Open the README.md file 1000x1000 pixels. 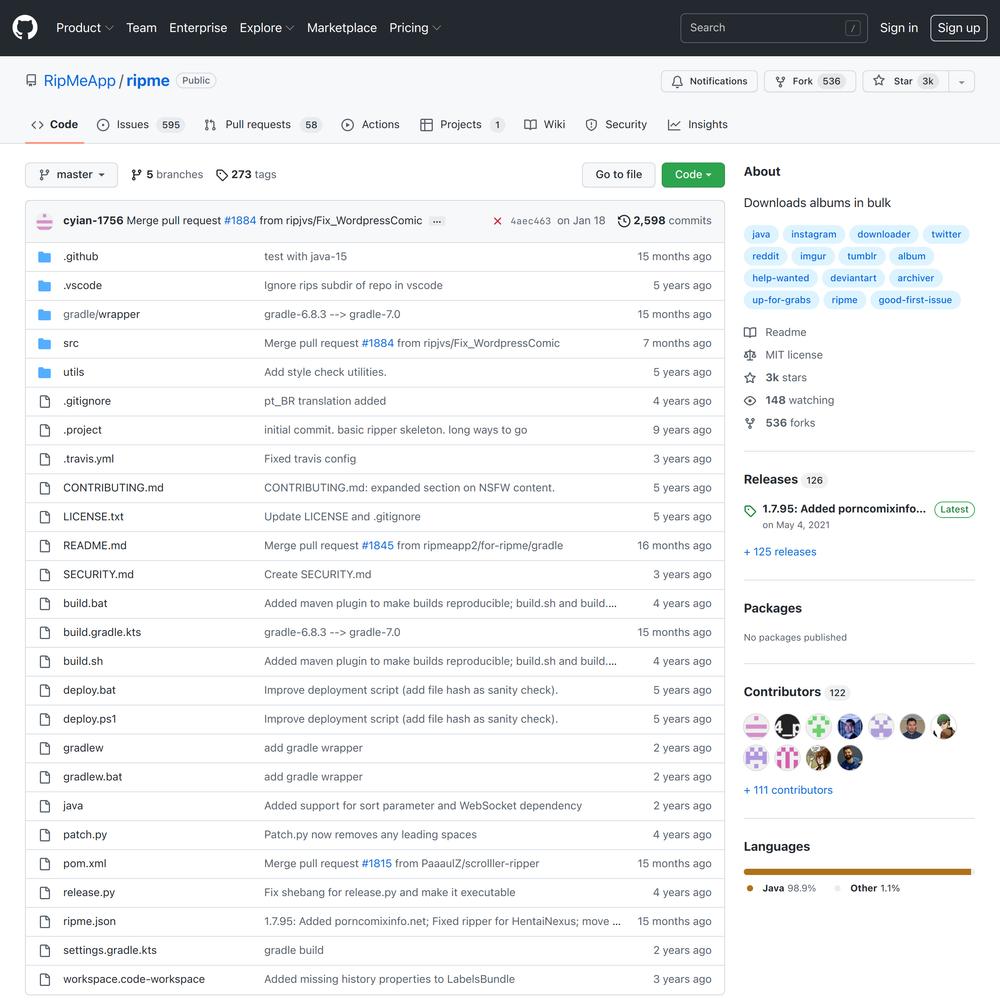tap(95, 546)
